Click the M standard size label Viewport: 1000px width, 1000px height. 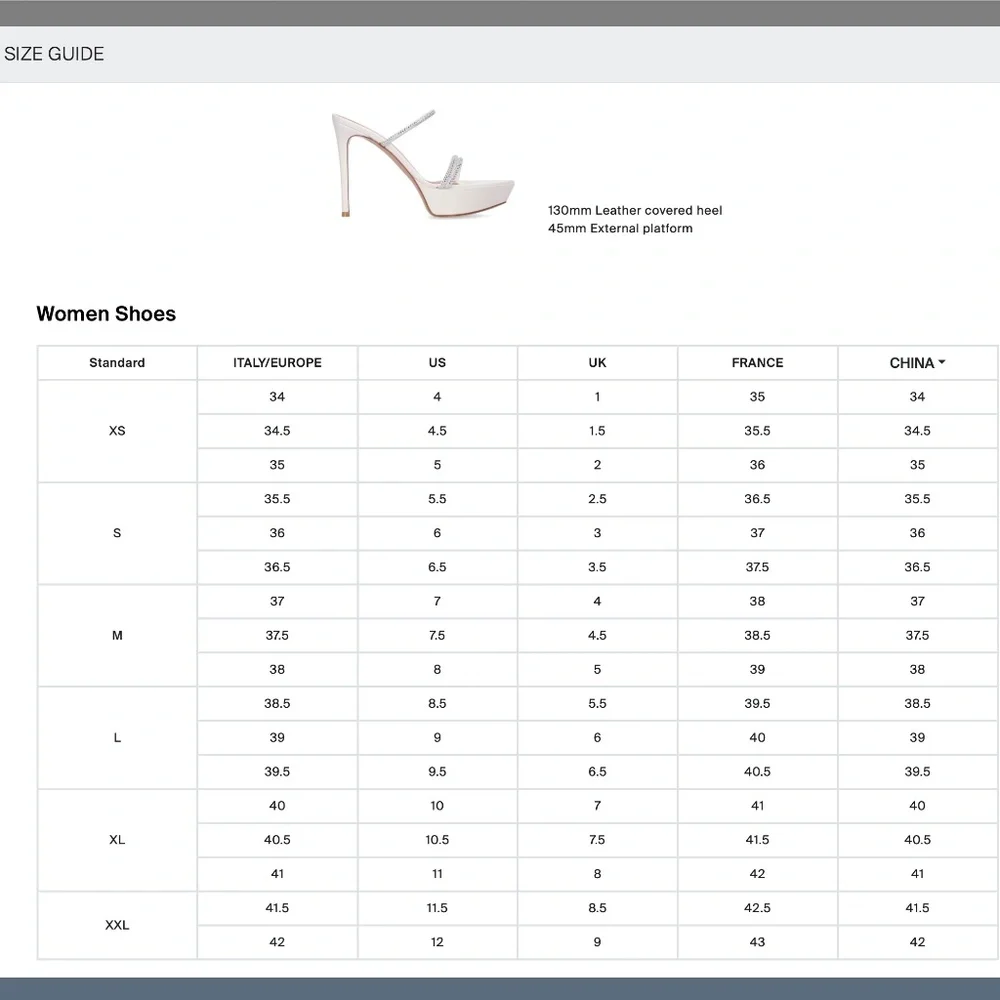(117, 636)
